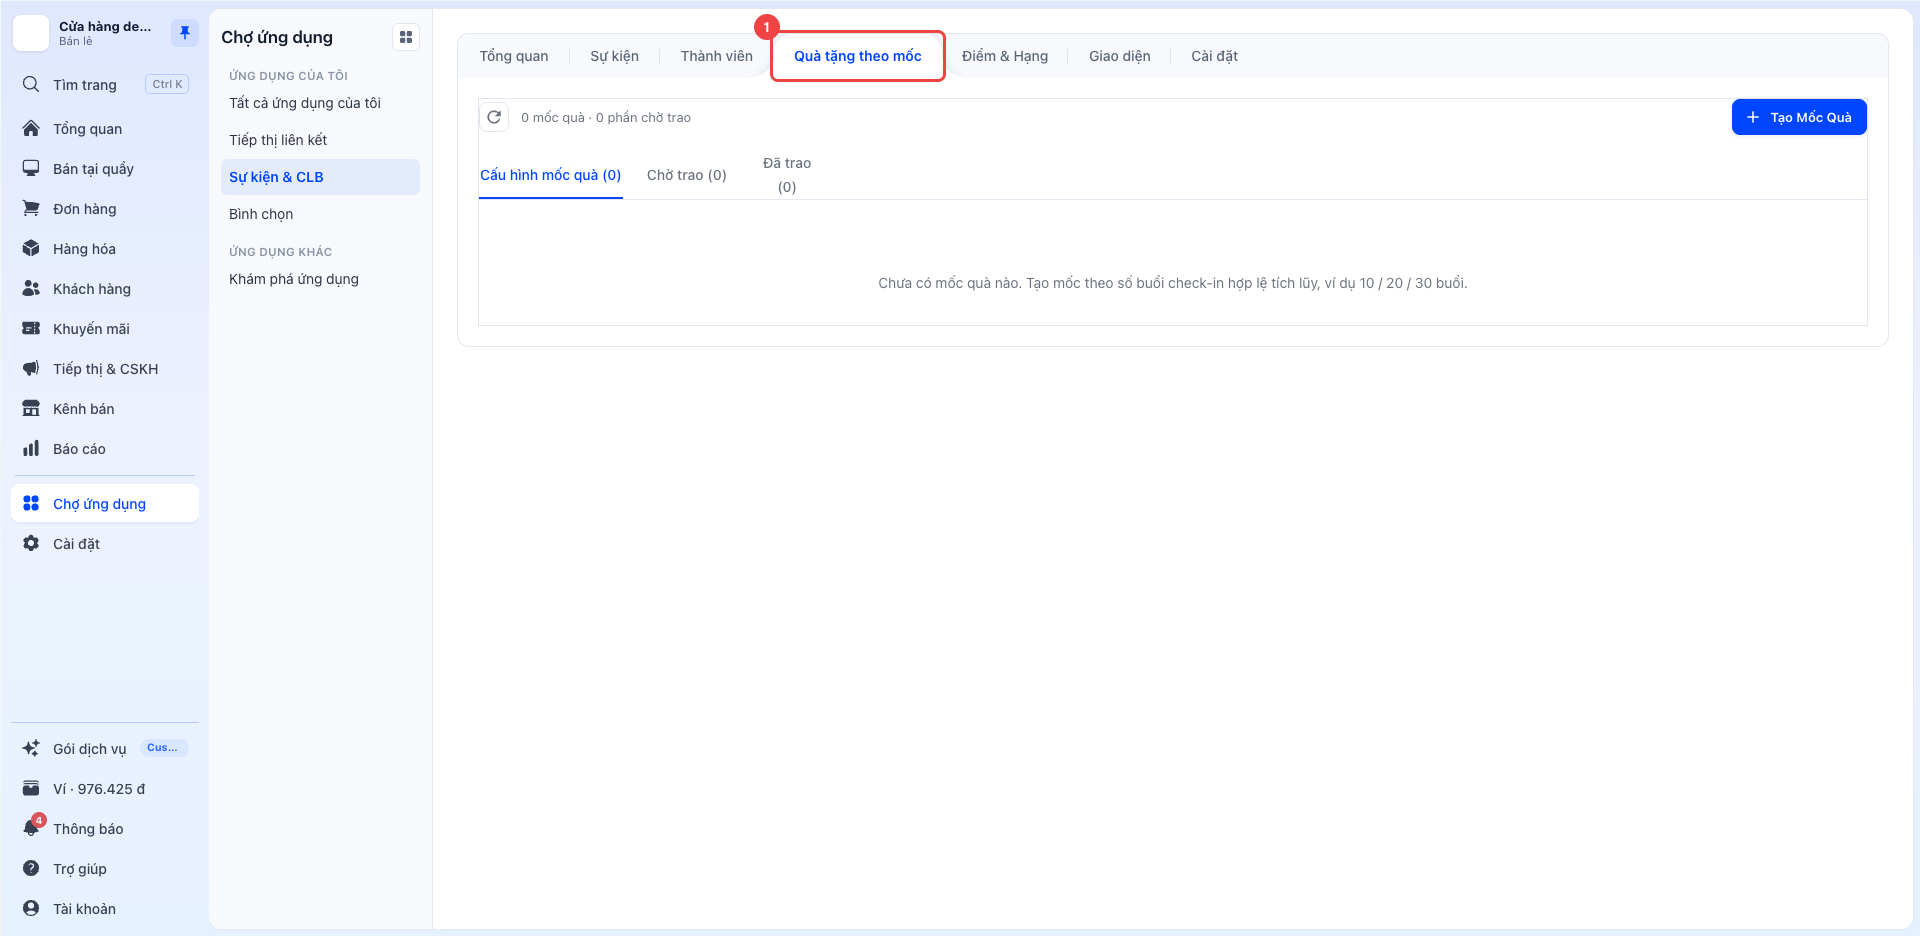
Task: Click the box icon for Hàng hóa
Action: click(31, 248)
